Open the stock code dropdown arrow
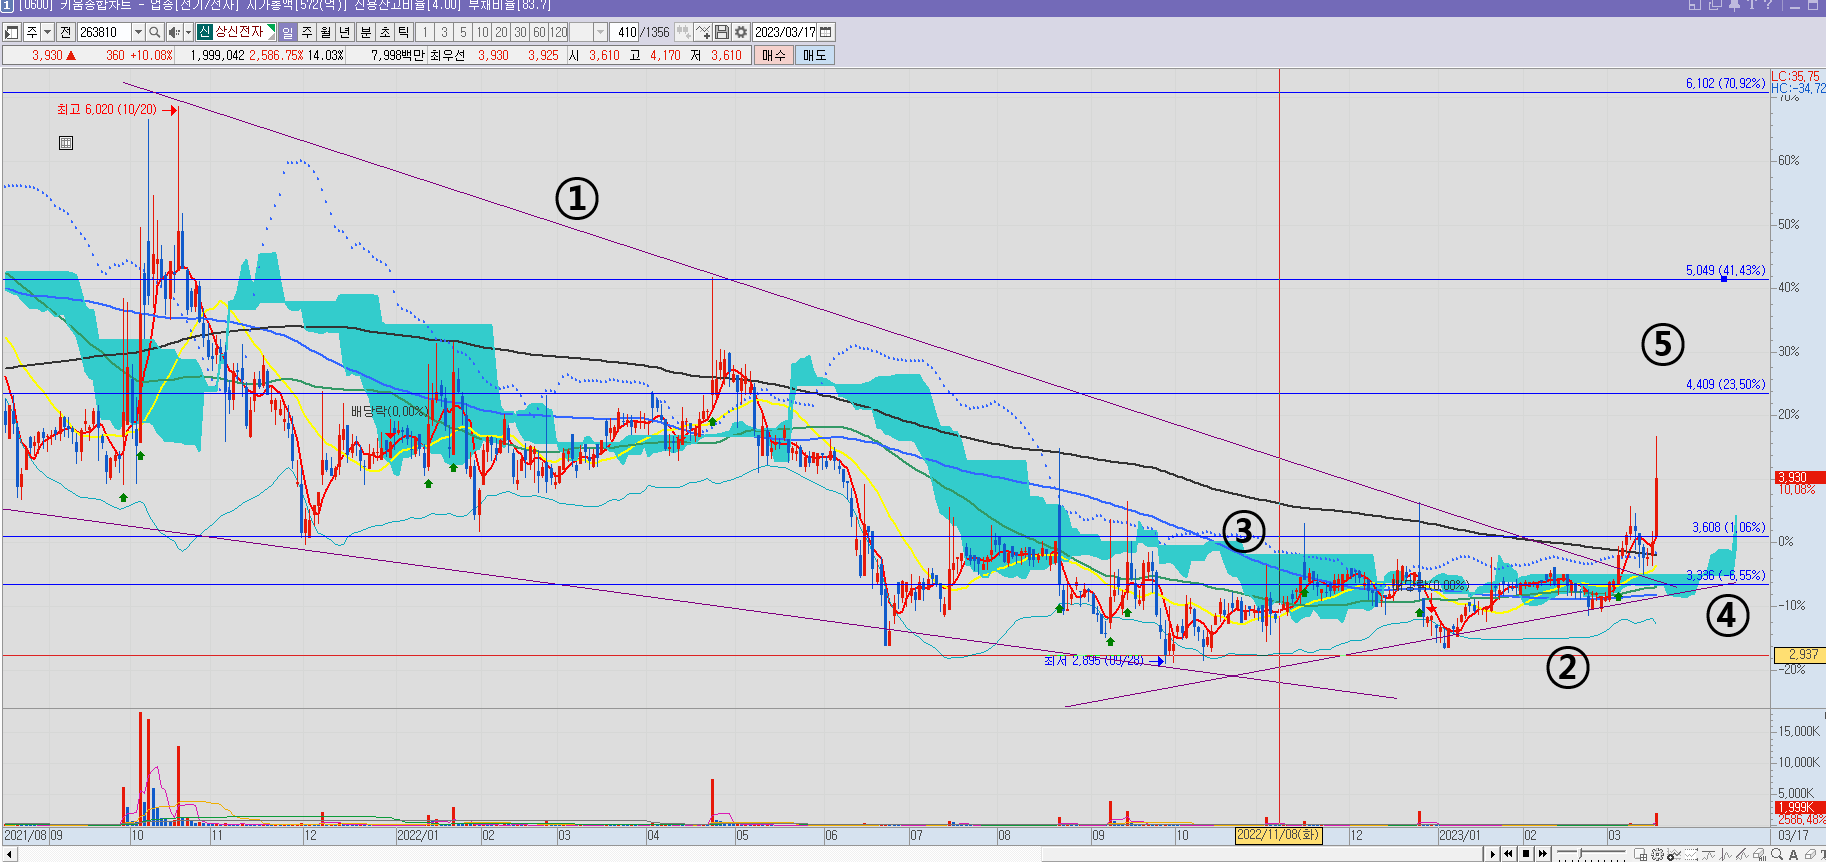The image size is (1826, 862). [x=138, y=32]
